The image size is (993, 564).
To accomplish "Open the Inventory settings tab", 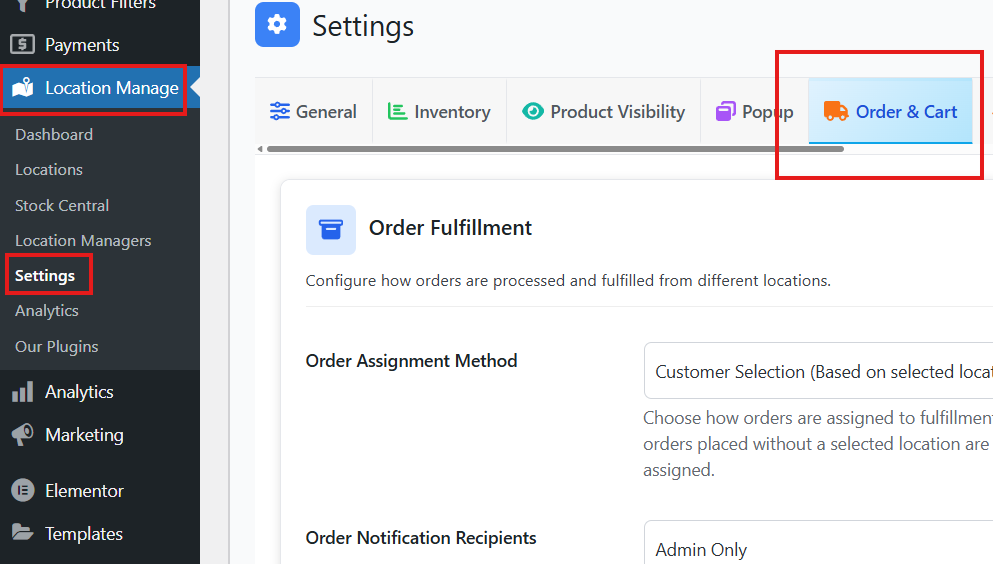I will 439,112.
